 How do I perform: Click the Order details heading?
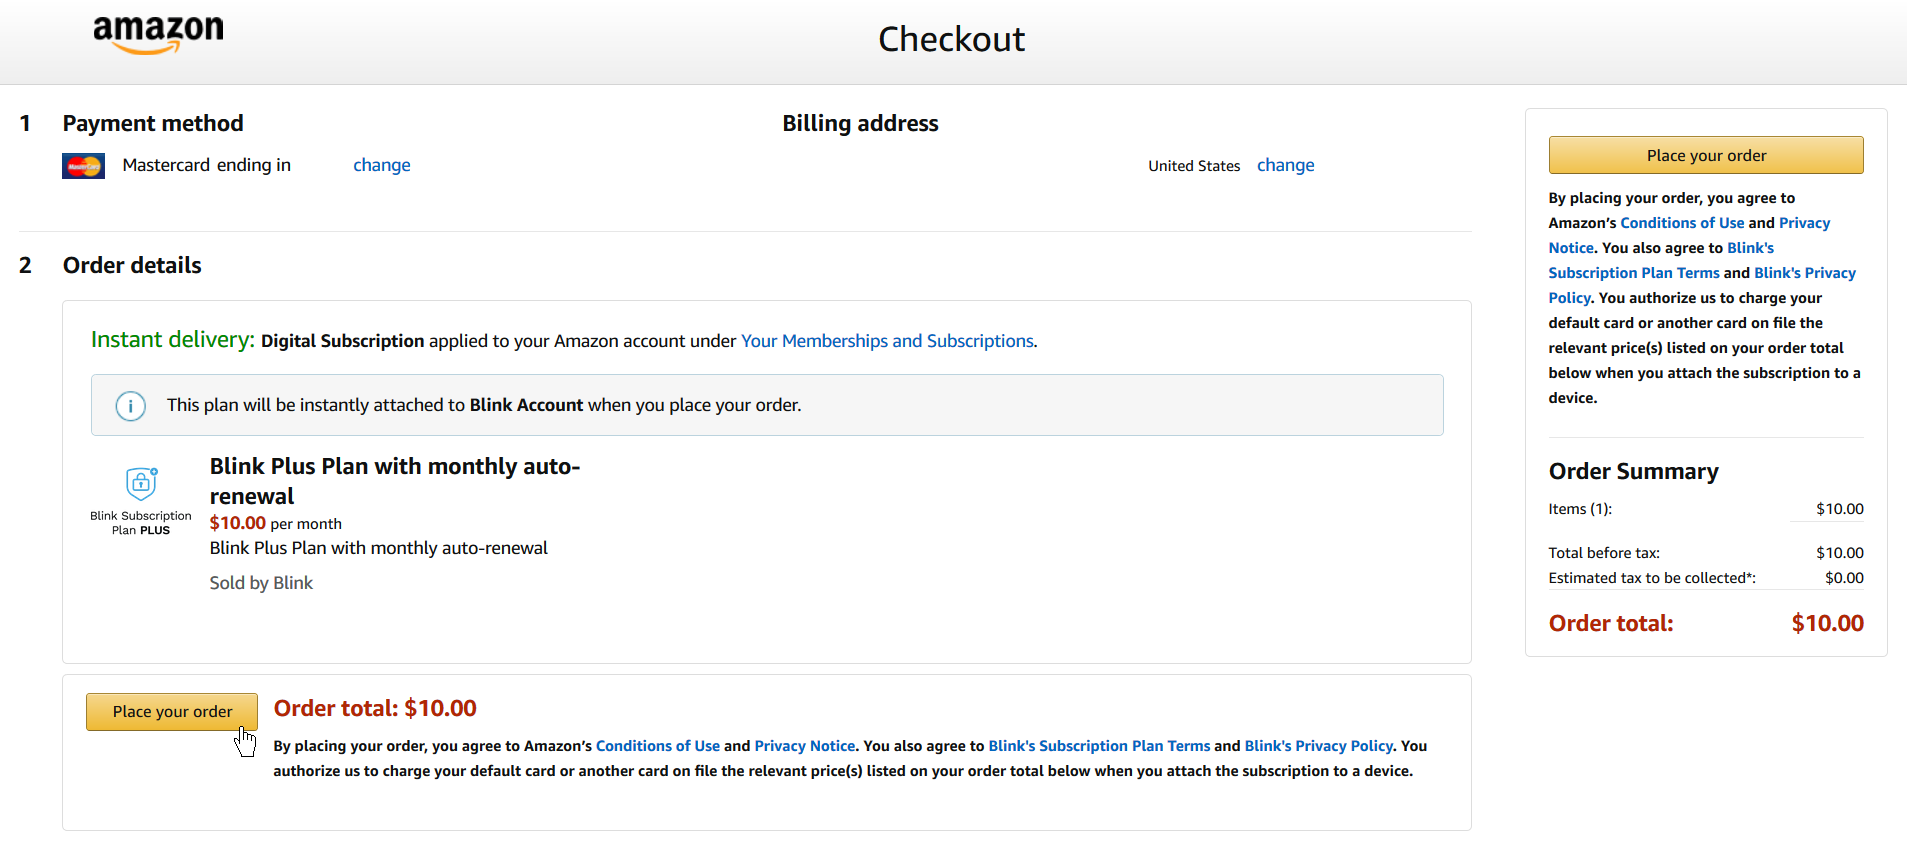pyautogui.click(x=132, y=265)
